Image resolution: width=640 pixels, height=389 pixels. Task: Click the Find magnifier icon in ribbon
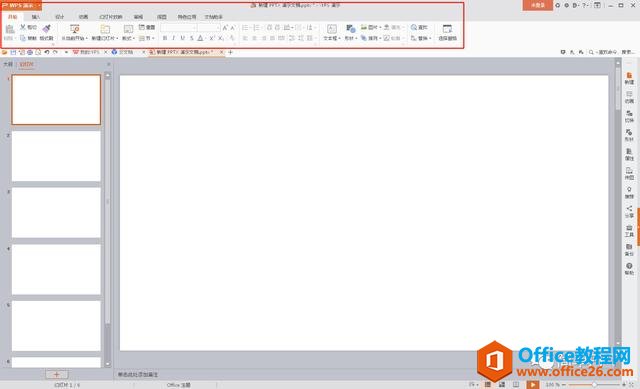(414, 27)
